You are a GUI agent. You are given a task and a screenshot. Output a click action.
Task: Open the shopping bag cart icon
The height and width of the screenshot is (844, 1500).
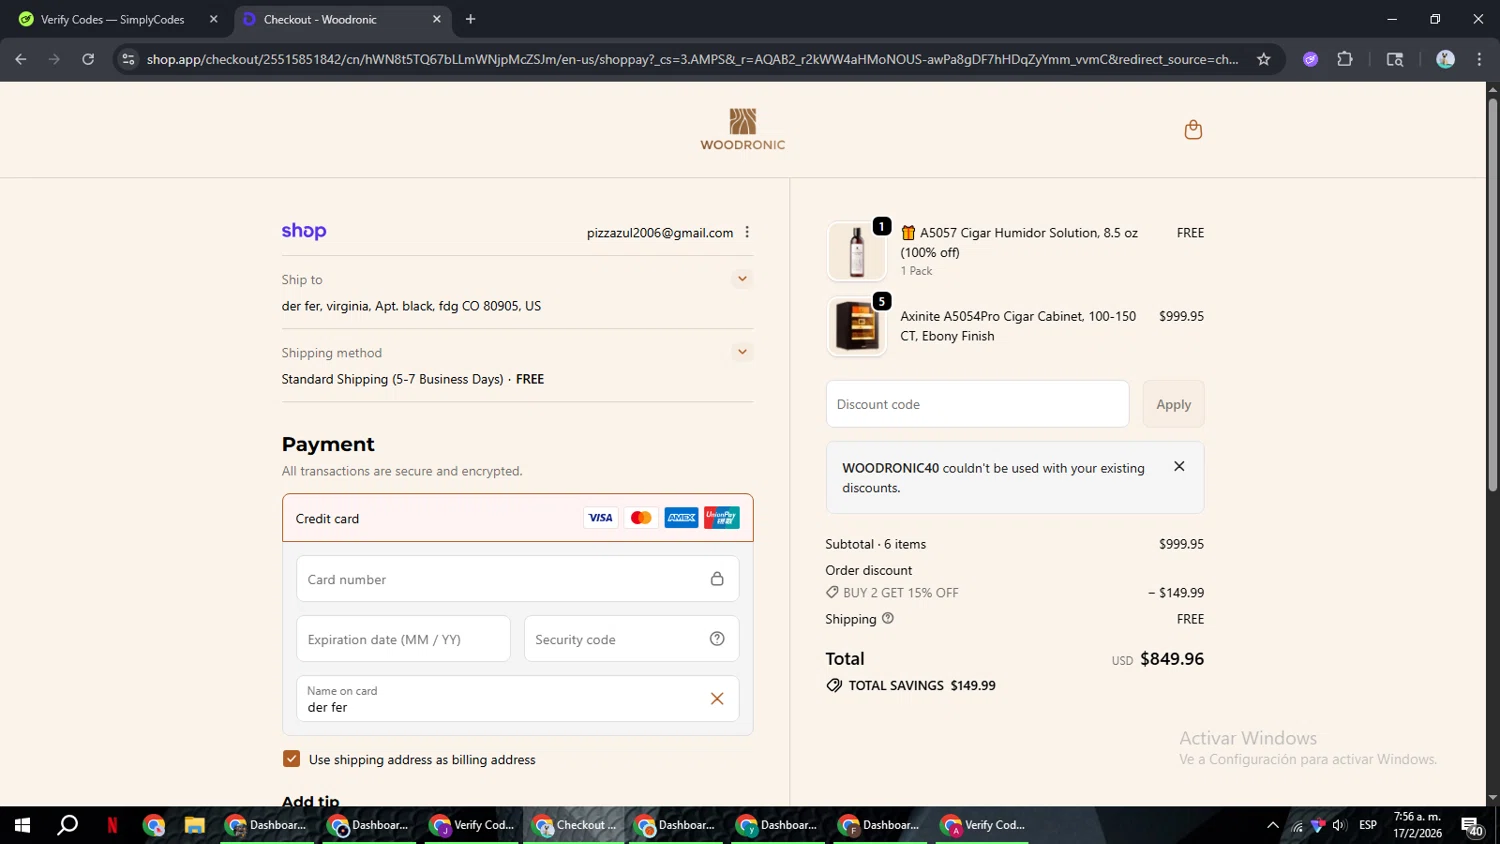[1193, 130]
